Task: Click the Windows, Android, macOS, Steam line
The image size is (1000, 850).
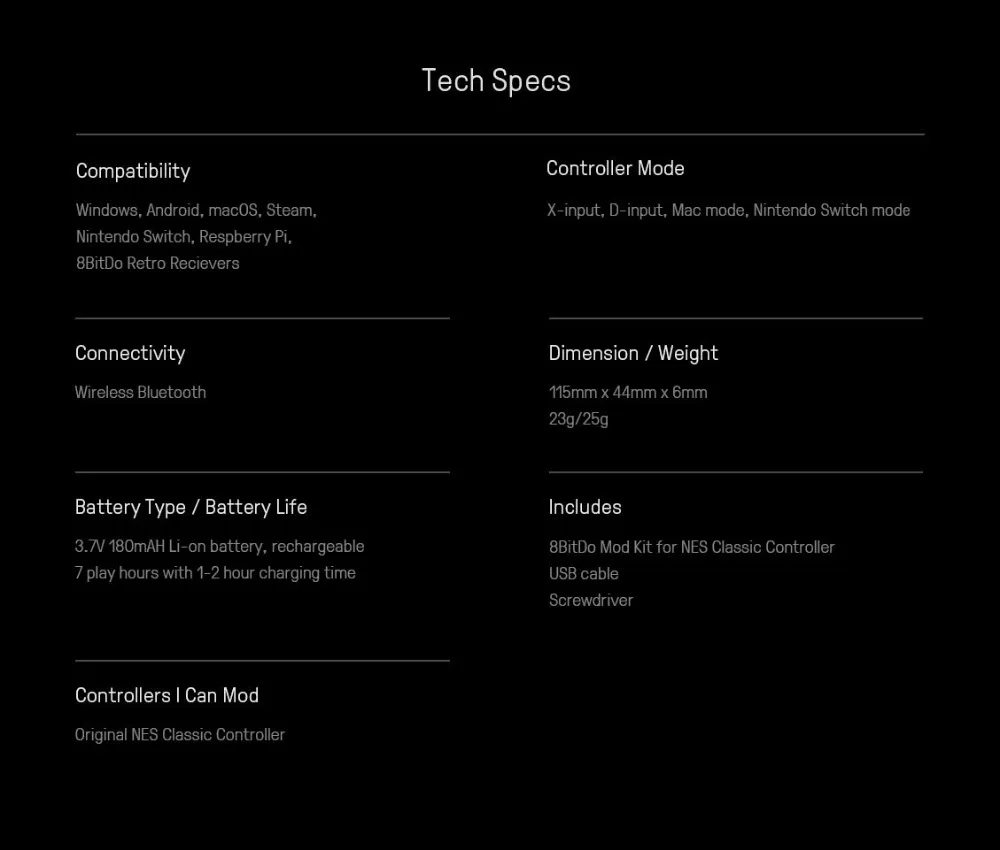Action: [196, 210]
